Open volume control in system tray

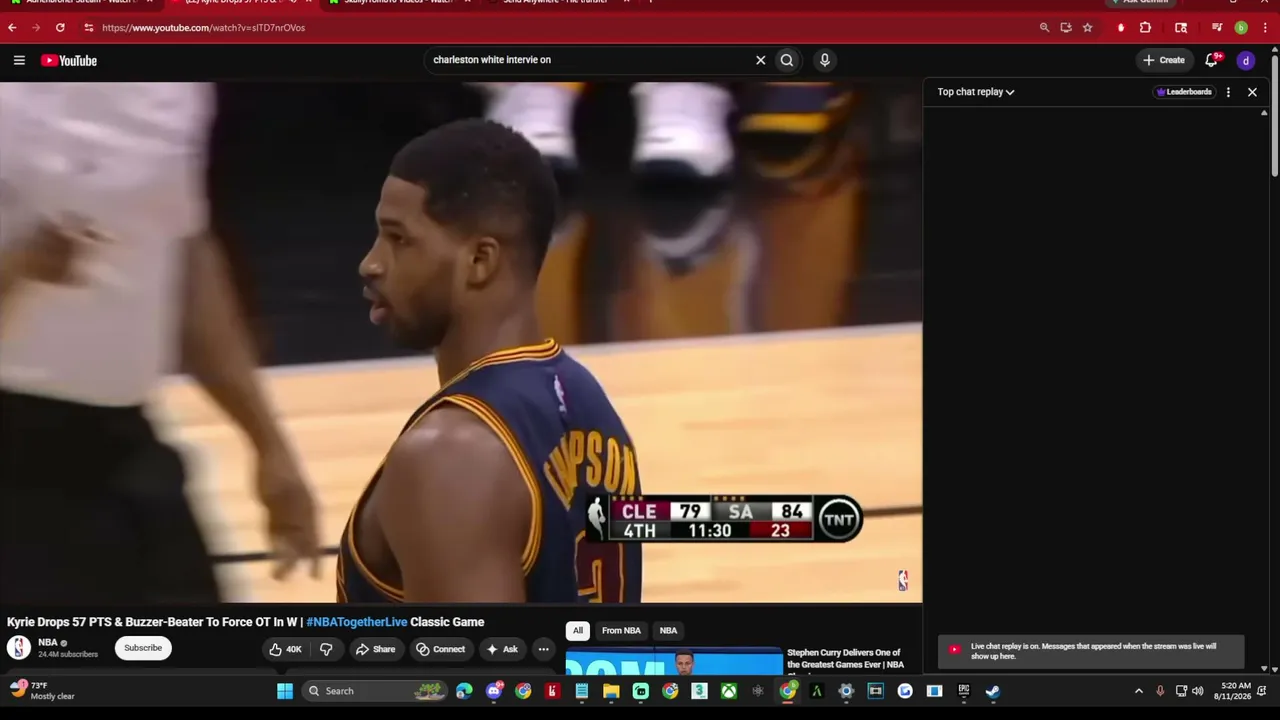1198,691
